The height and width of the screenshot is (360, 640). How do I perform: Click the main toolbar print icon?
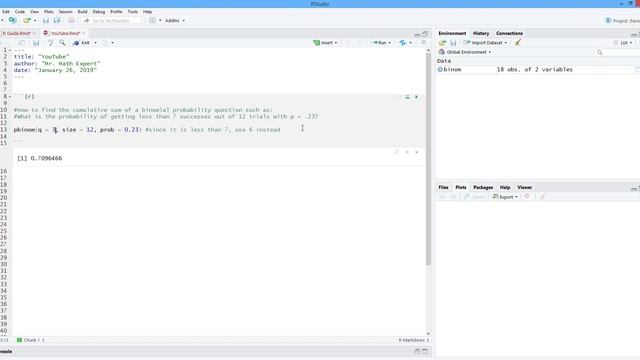[71, 20]
